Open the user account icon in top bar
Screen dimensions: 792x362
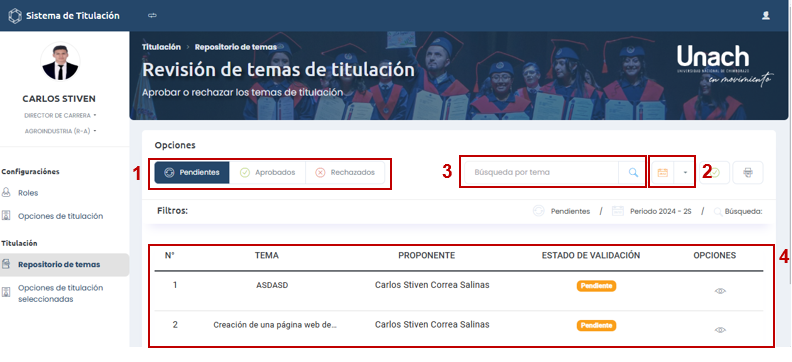point(766,16)
